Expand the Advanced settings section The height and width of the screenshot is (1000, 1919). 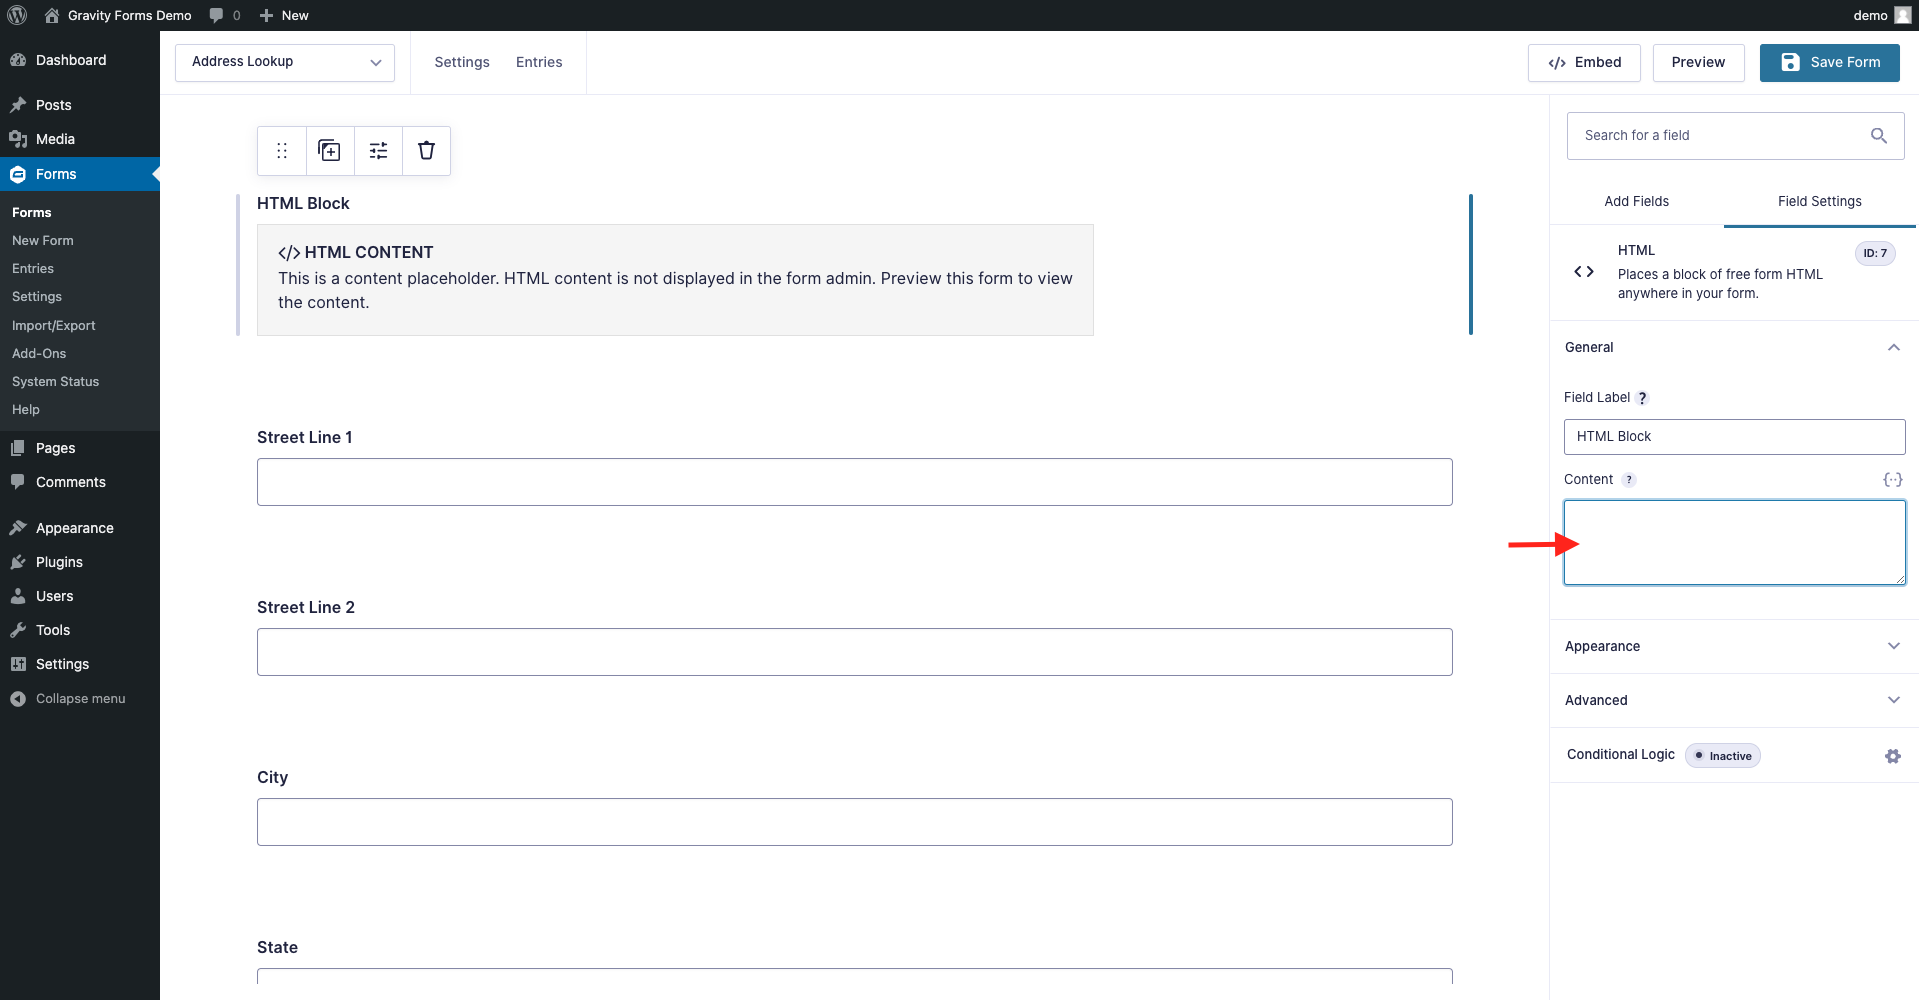(1733, 700)
